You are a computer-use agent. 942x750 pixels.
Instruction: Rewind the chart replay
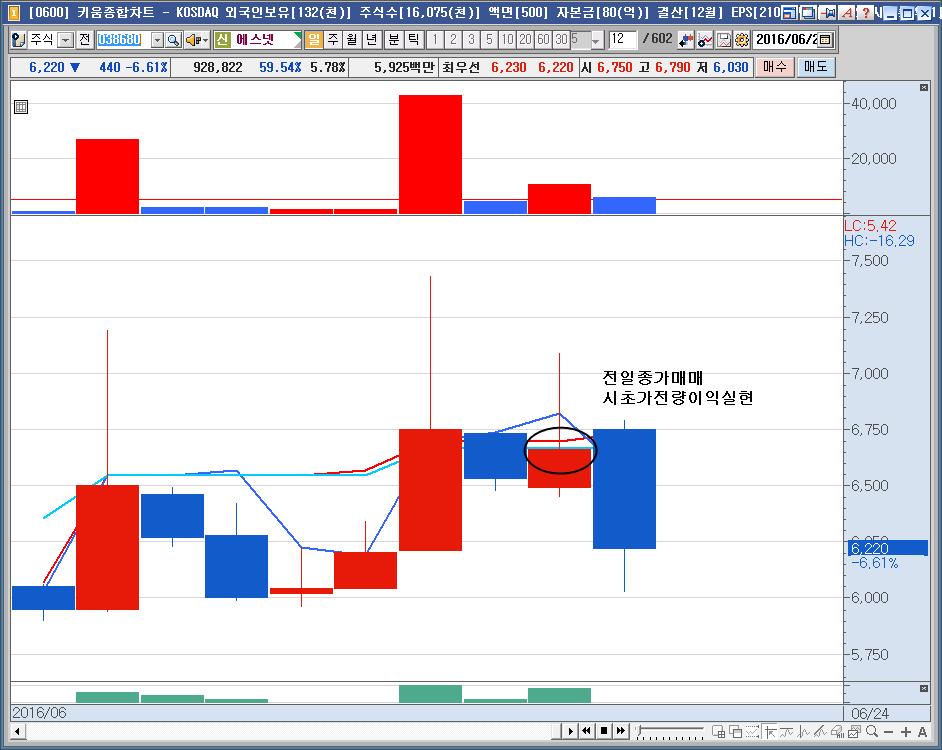pos(587,731)
